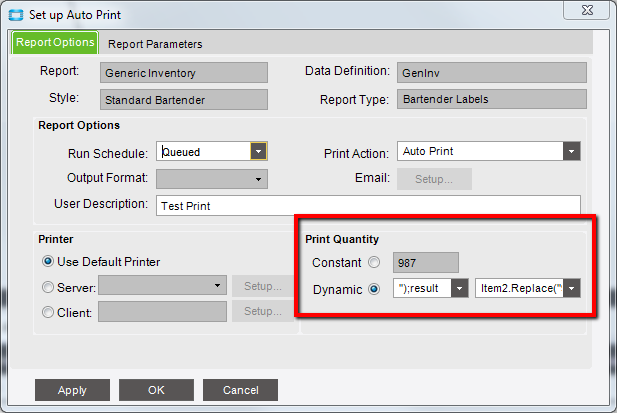Expand the Run Schedule dropdown arrow
Viewport: 617px width, 413px height.
(259, 151)
